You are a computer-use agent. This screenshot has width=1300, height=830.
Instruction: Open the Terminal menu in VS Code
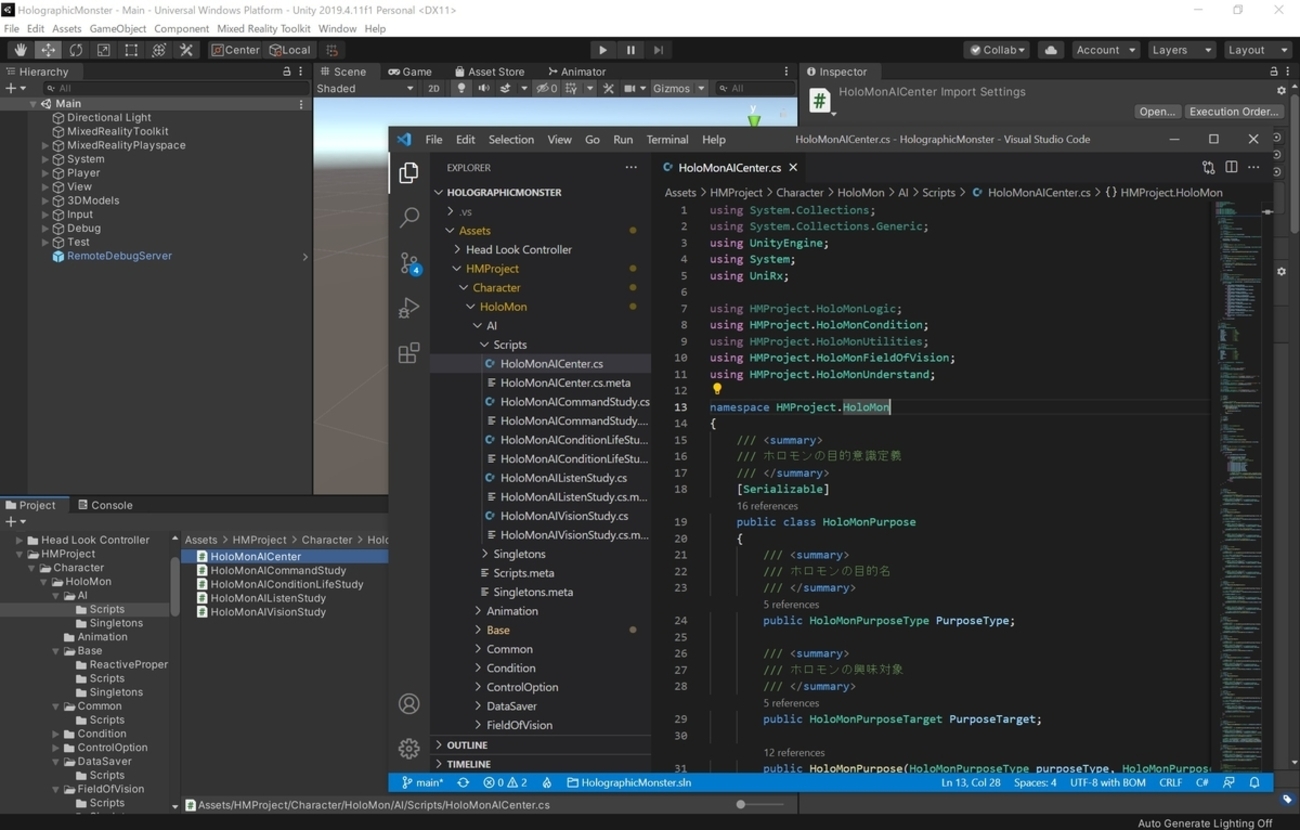pyautogui.click(x=667, y=139)
